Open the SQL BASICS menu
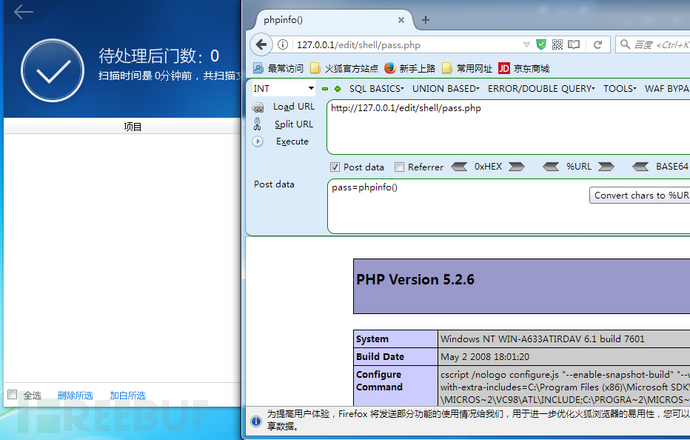This screenshot has width=690, height=440. click(x=376, y=89)
